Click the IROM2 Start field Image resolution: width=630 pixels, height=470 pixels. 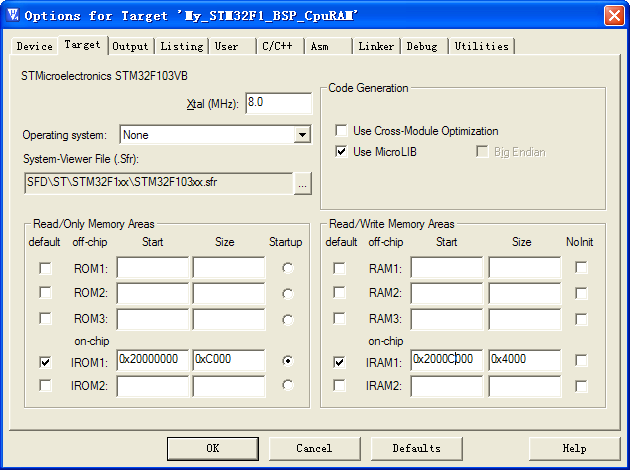(x=153, y=386)
